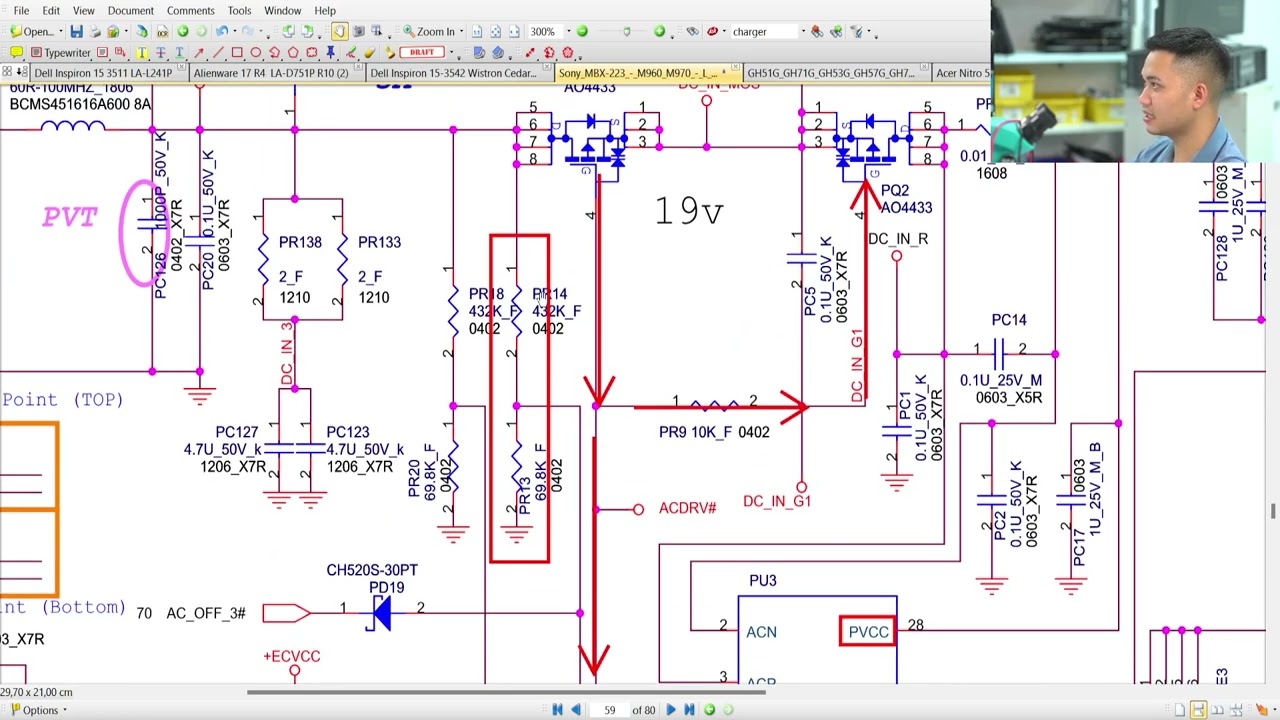
Task: Click the green zoom in plus button
Action: [659, 32]
